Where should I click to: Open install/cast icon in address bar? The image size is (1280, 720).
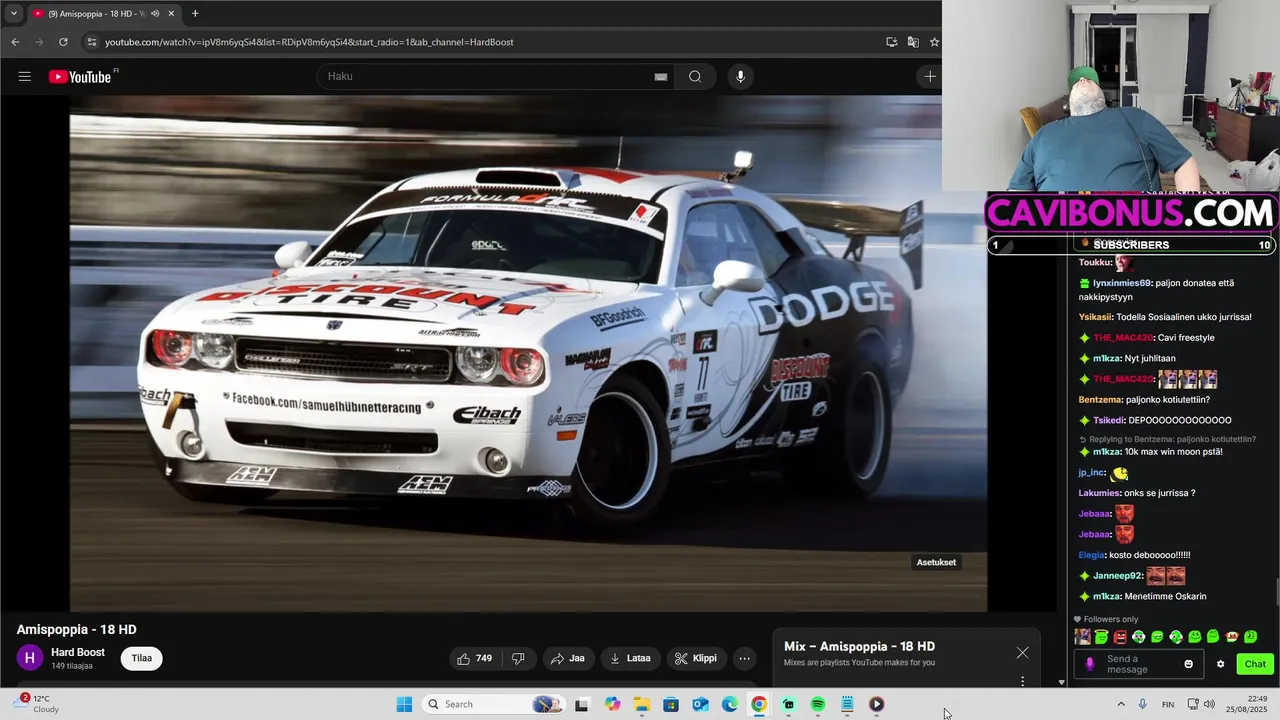click(891, 42)
